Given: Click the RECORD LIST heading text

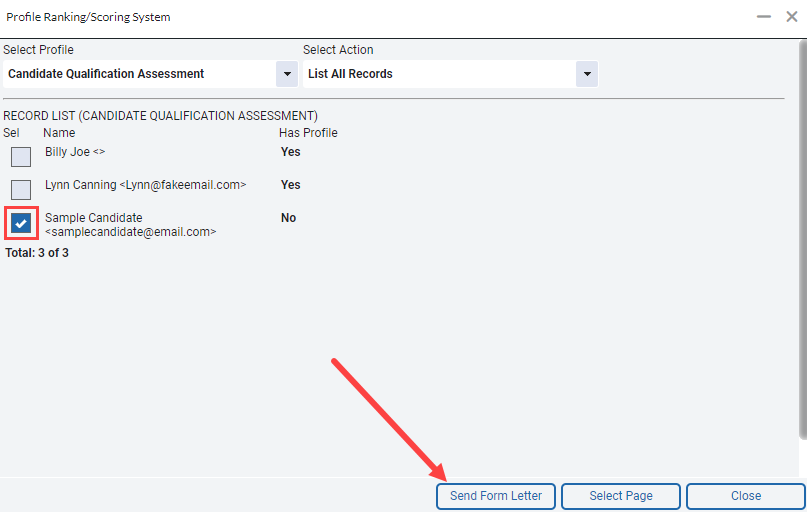Looking at the screenshot, I should pyautogui.click(x=161, y=116).
